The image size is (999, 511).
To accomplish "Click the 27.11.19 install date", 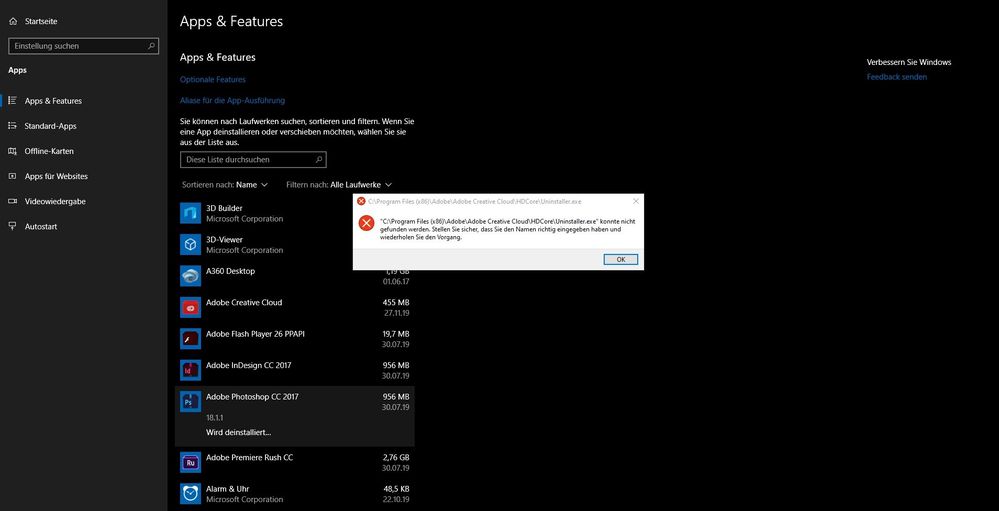I will point(396,313).
